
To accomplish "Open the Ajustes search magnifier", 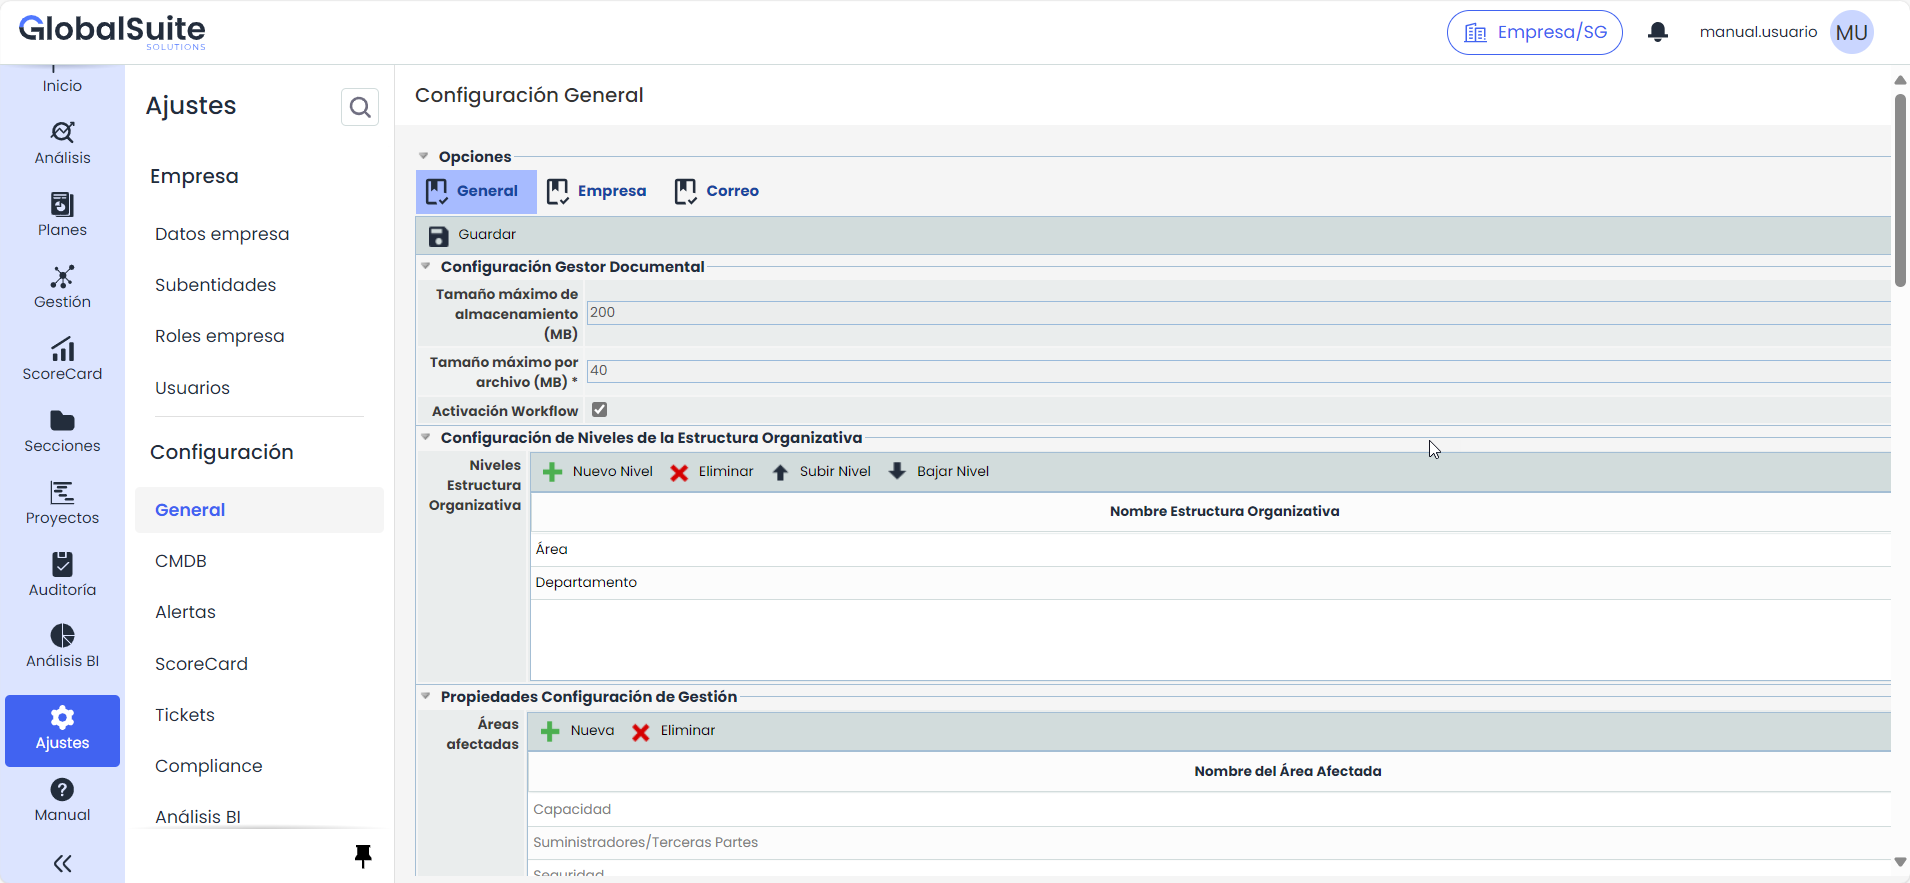I will point(360,107).
